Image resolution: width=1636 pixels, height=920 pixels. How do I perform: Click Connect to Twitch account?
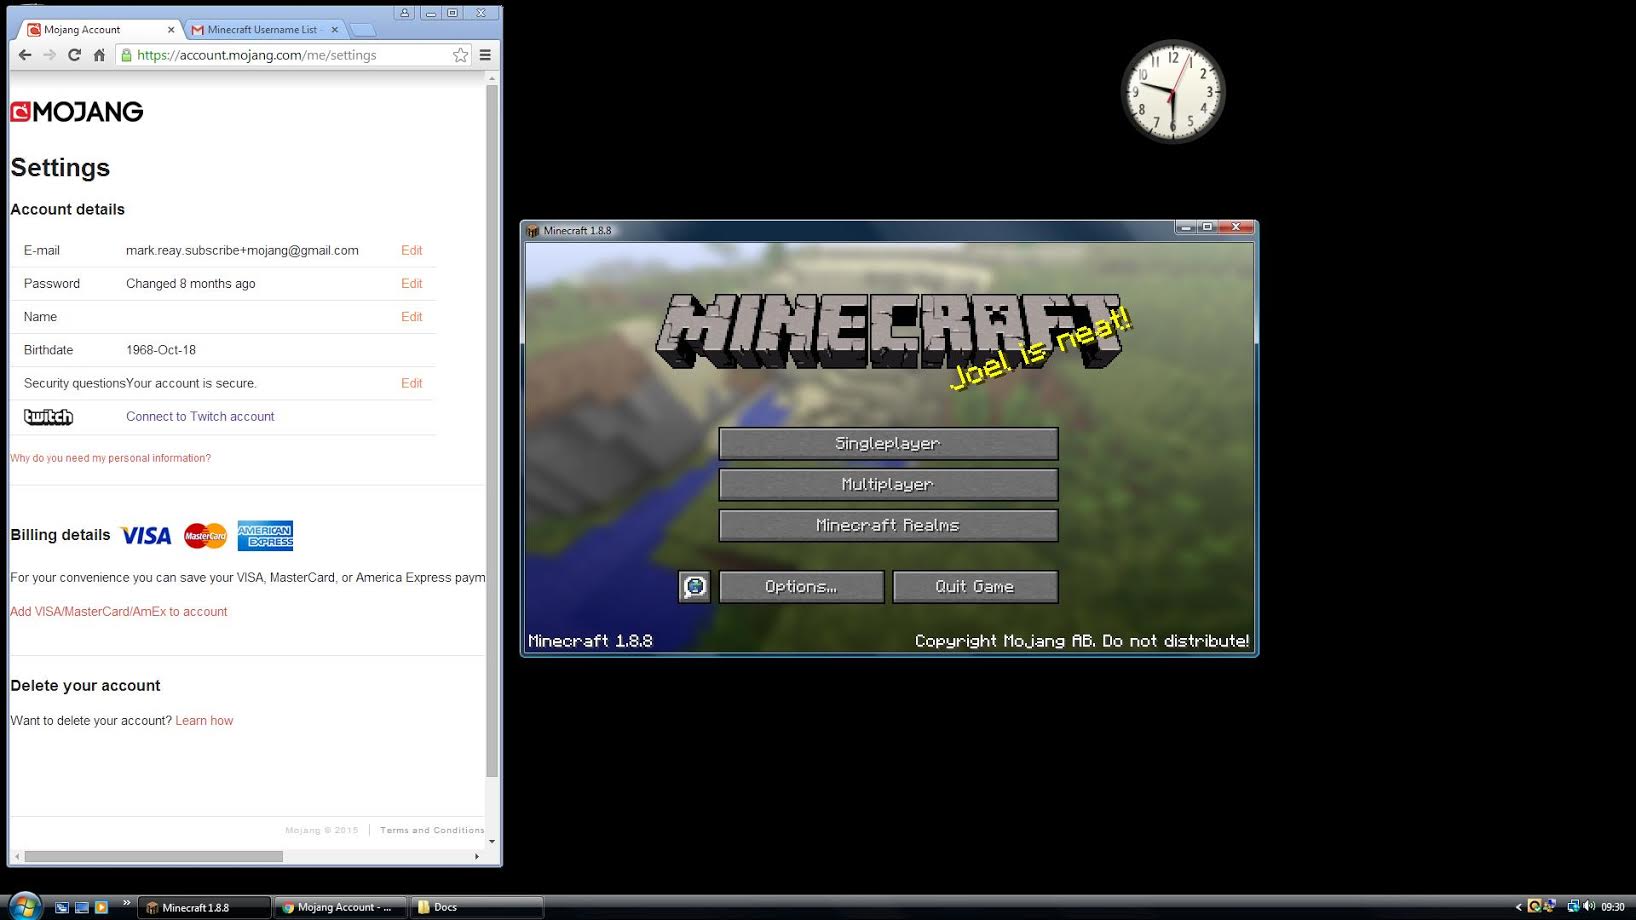coord(200,416)
